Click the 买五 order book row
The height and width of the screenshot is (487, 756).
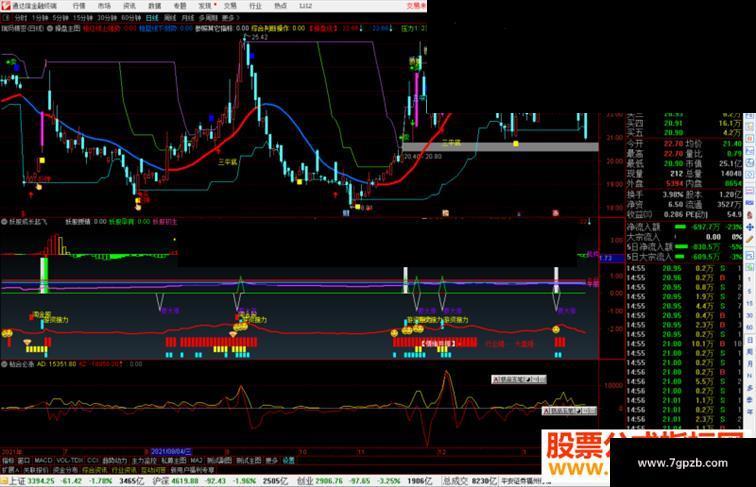[x=684, y=133]
